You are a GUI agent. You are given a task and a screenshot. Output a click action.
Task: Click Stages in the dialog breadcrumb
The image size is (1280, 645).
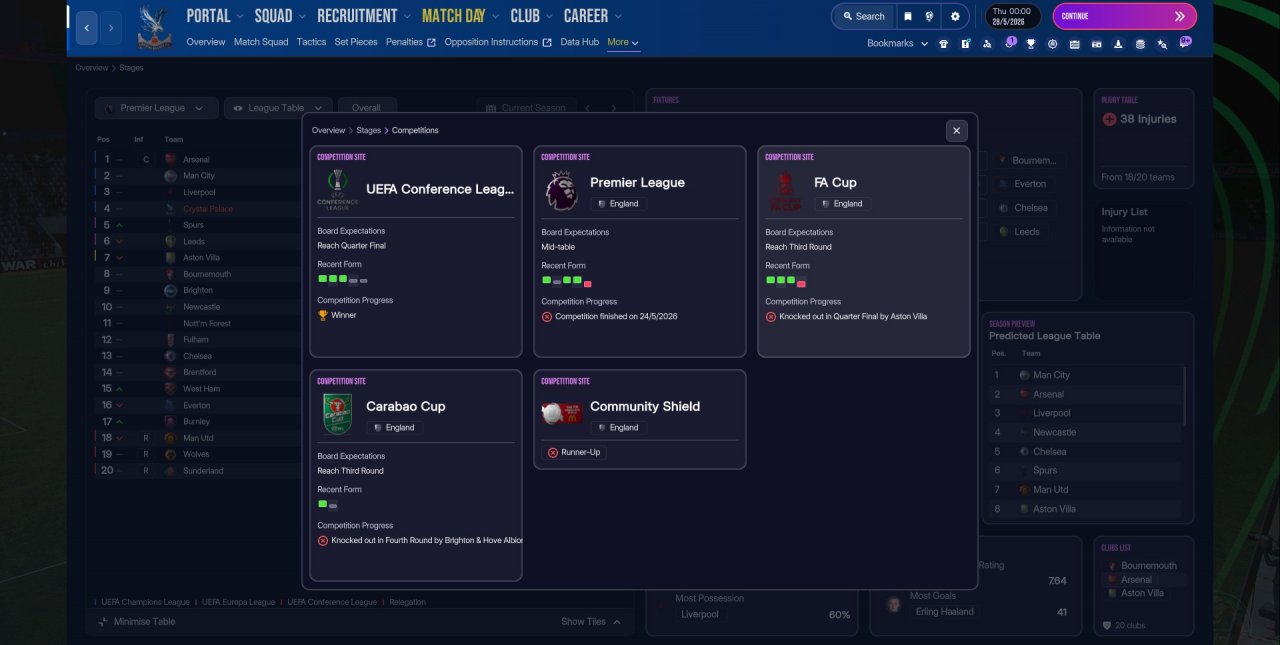pyautogui.click(x=369, y=130)
